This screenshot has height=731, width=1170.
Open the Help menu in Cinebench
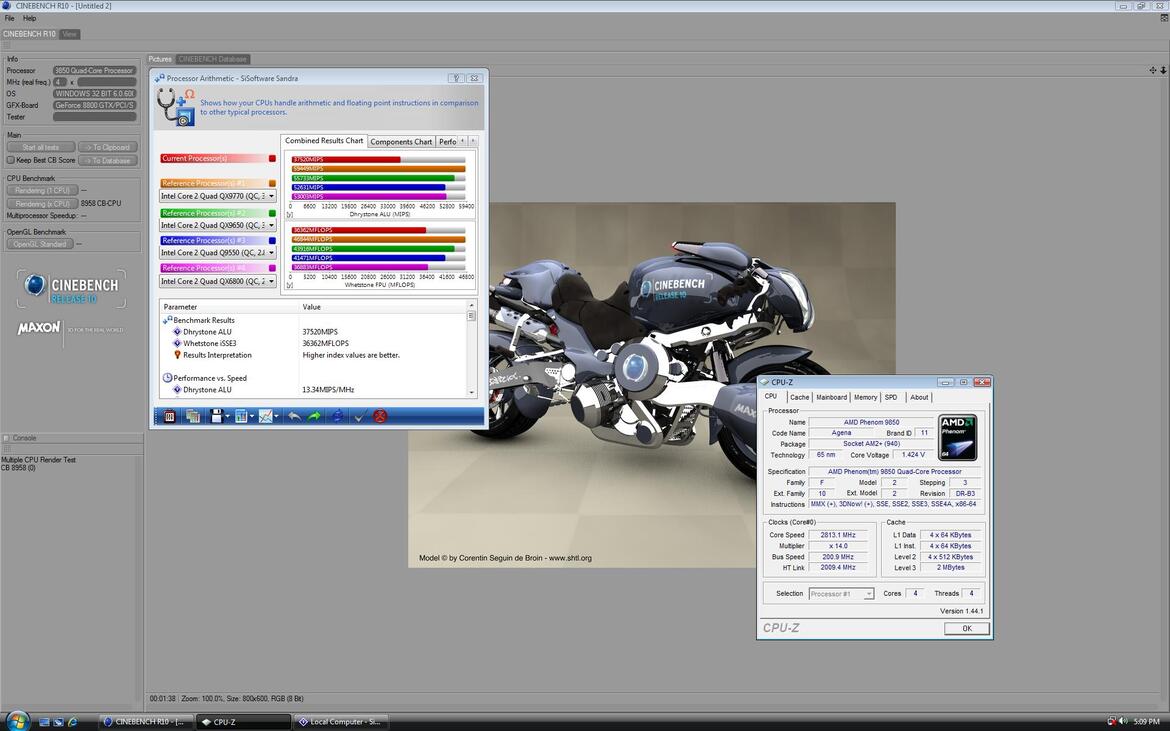pos(29,18)
